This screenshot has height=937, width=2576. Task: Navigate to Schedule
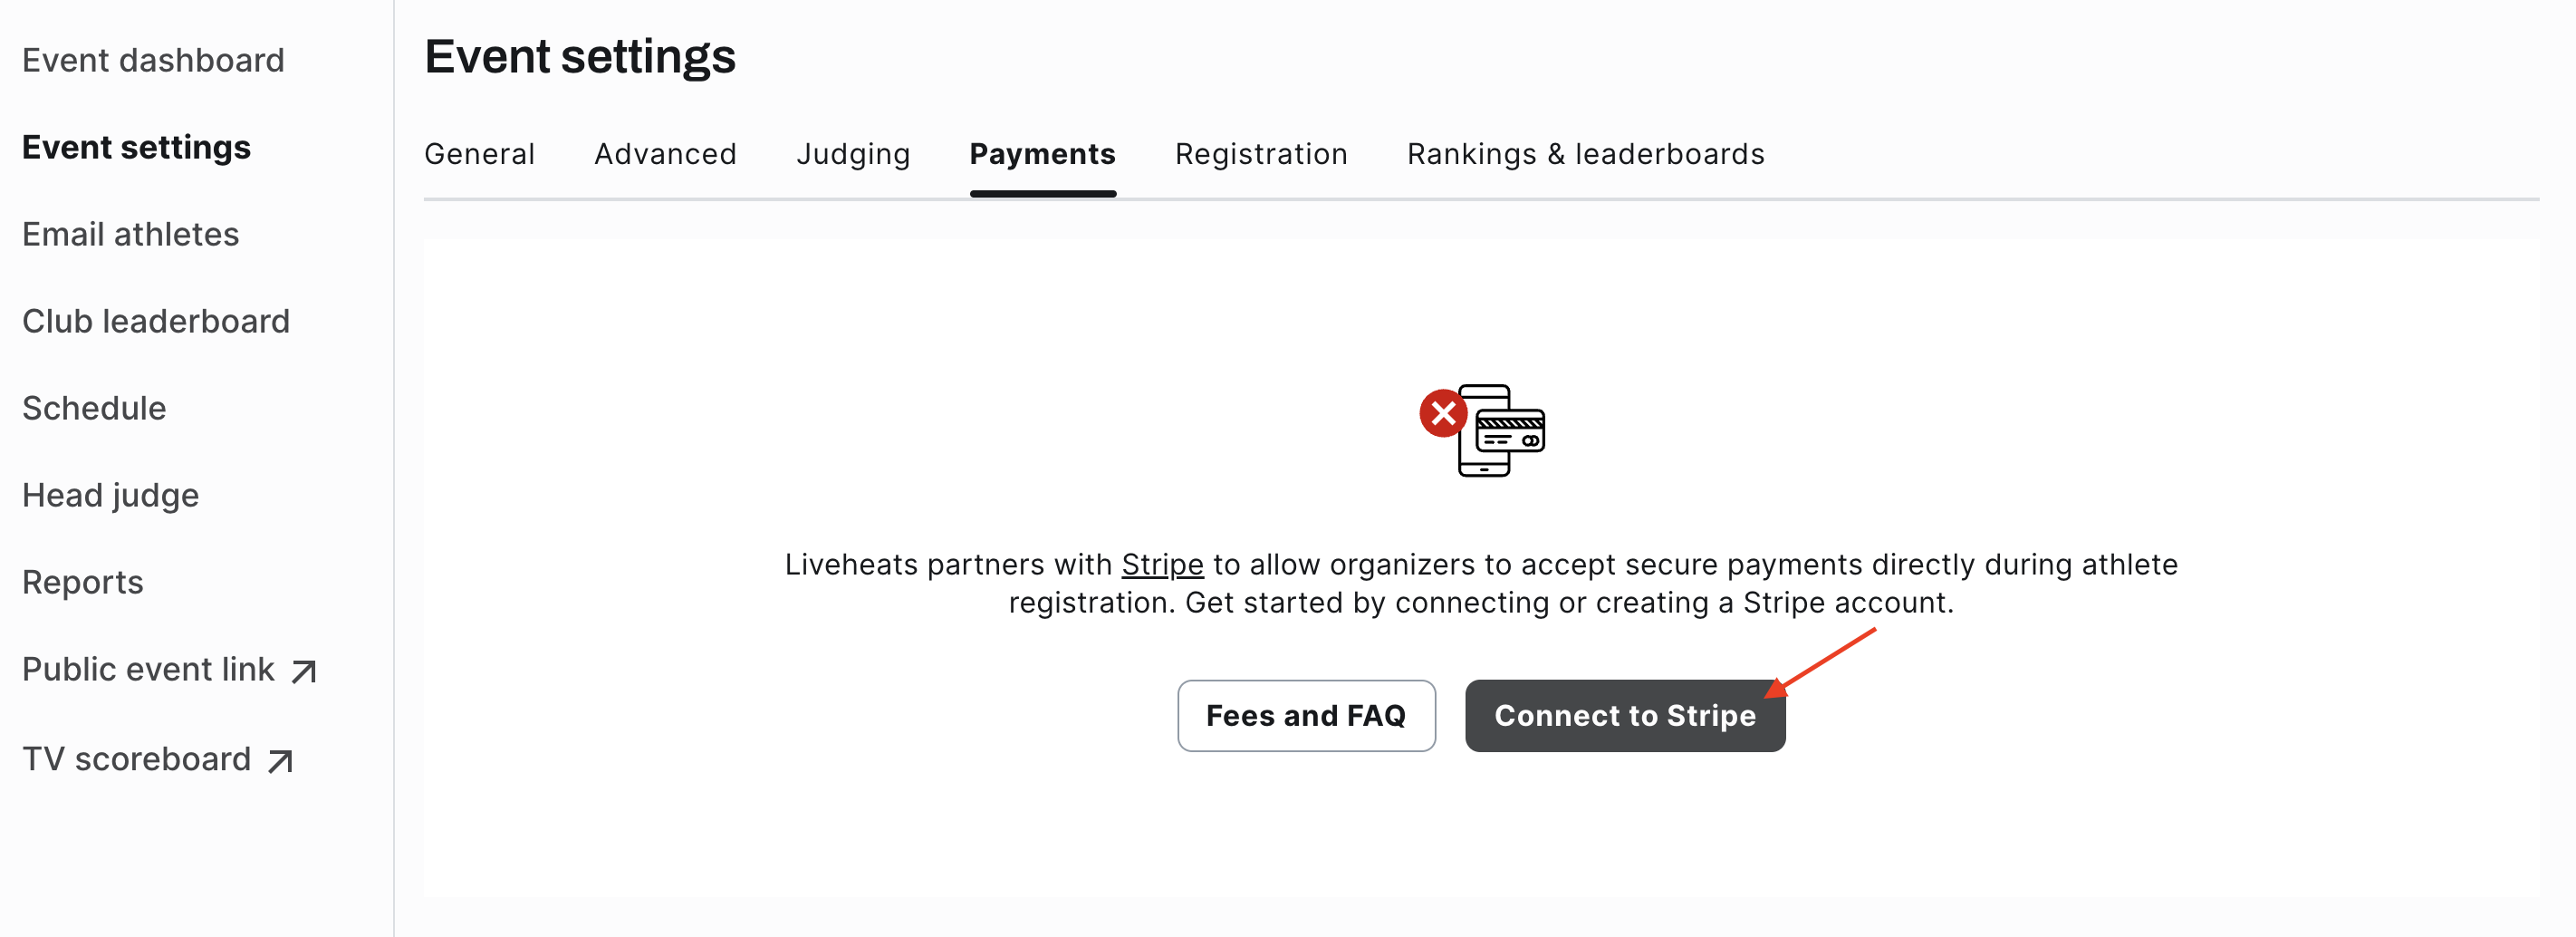(x=94, y=408)
